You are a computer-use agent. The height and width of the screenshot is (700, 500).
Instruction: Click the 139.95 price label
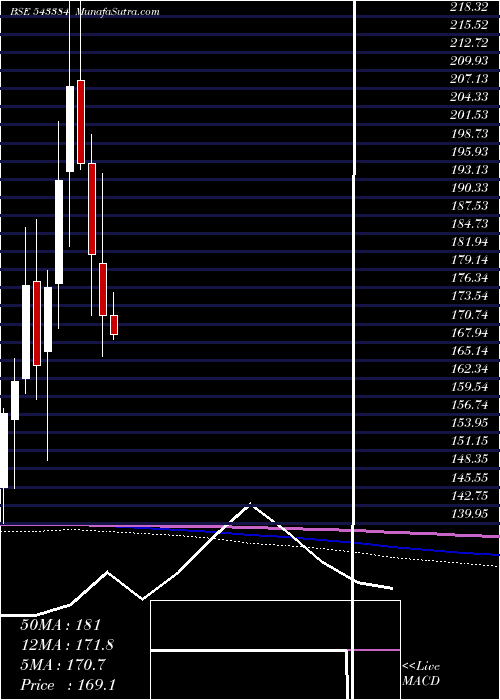(469, 513)
